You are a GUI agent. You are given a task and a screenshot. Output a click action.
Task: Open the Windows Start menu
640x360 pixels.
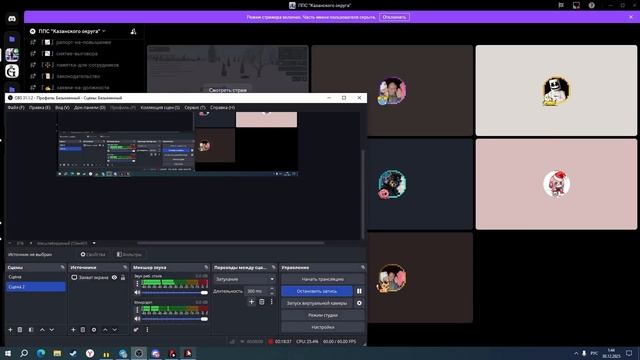(x=8, y=353)
